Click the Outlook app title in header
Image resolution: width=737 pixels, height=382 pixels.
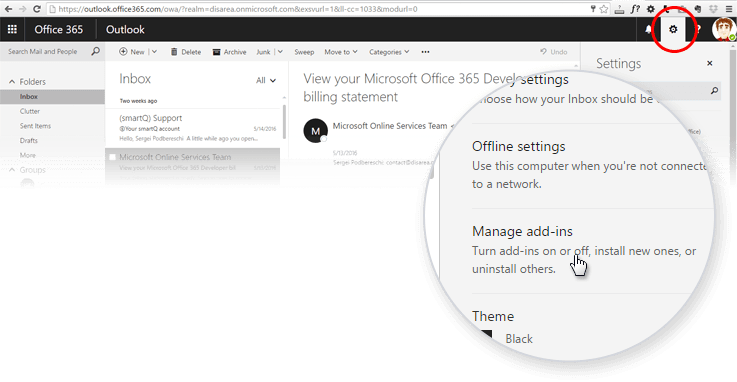click(x=125, y=30)
